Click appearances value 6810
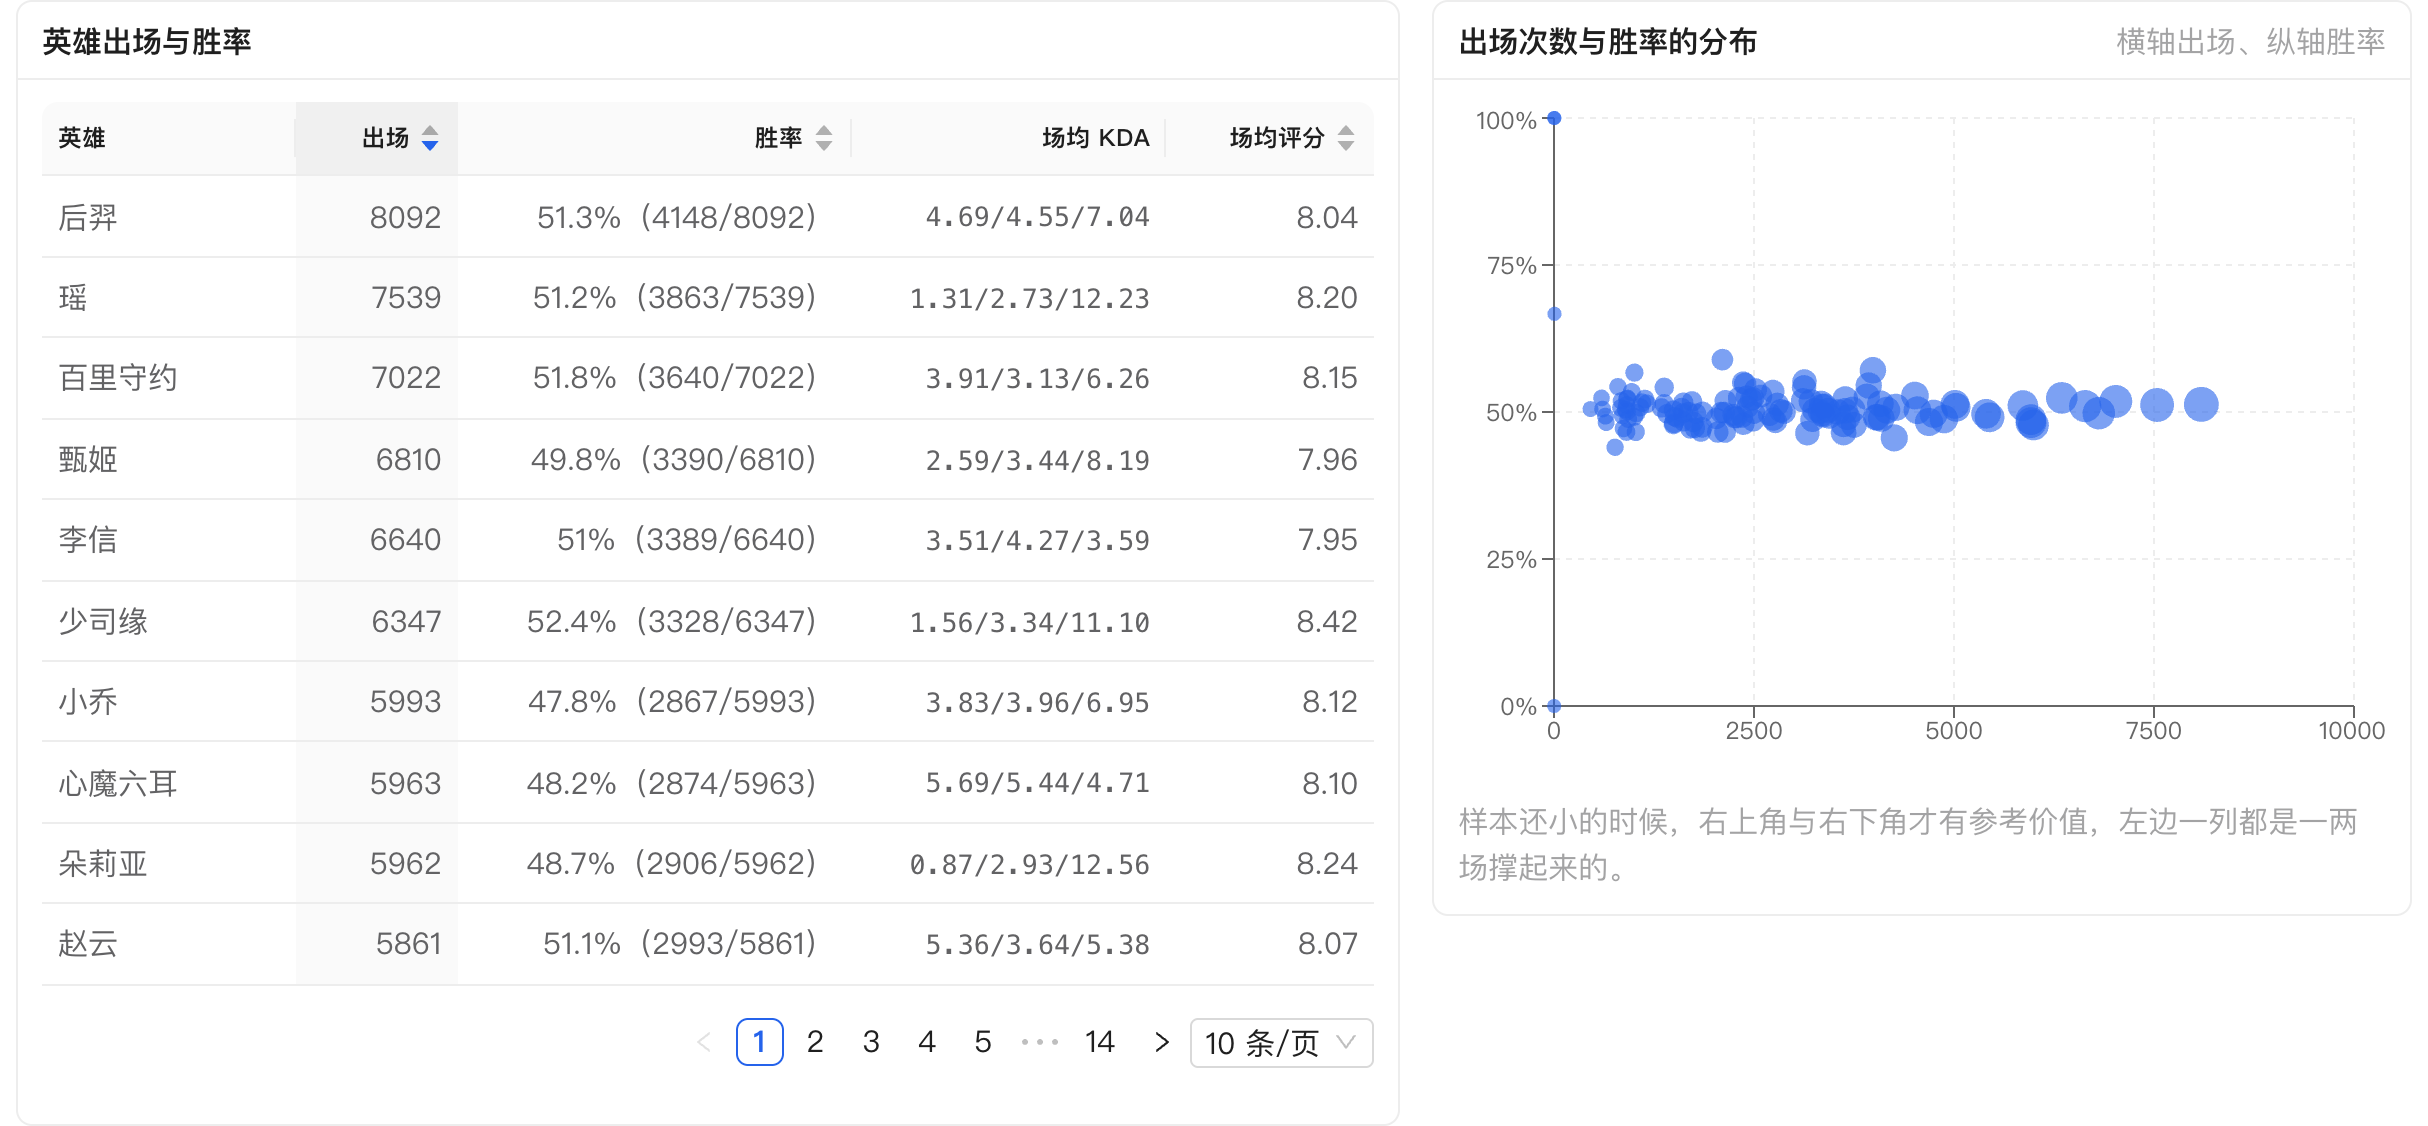 [x=408, y=460]
